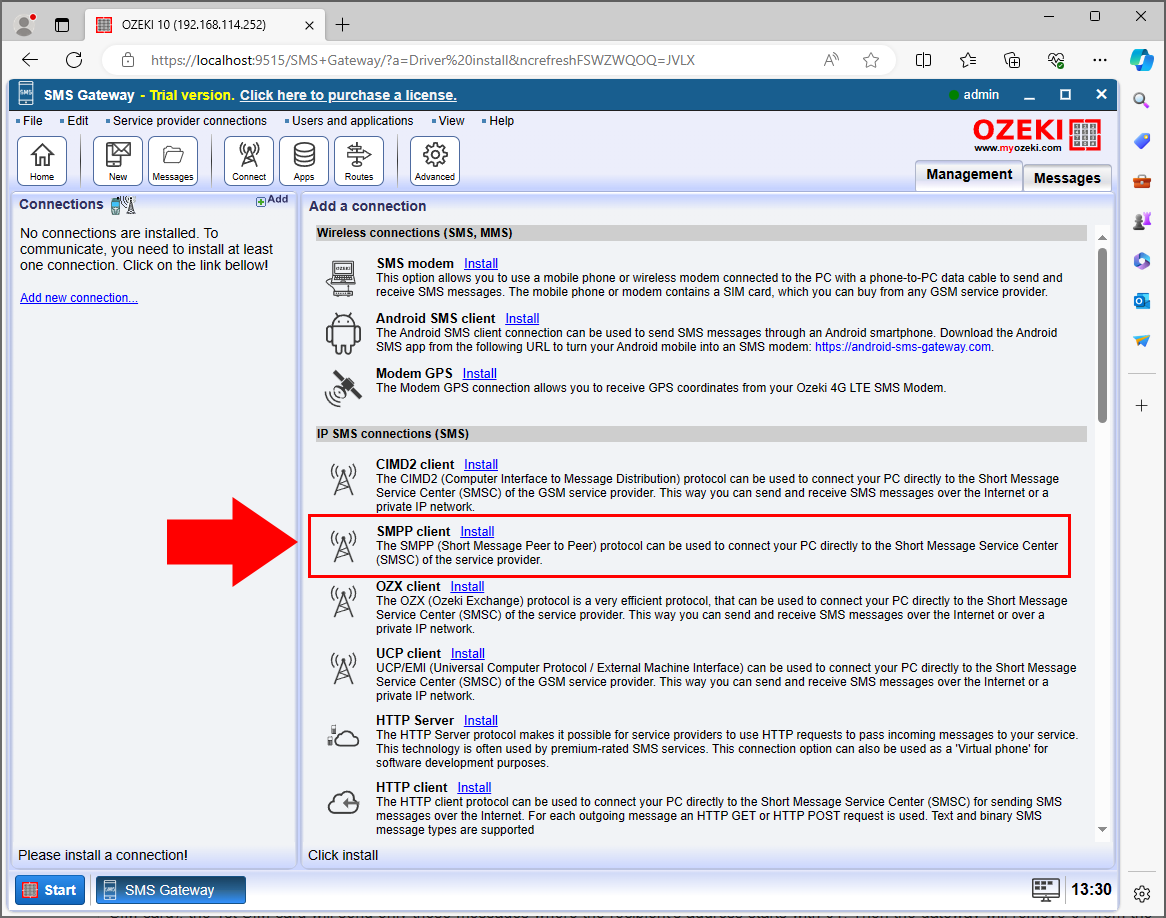Click the SMS Gateway title bar phone icon
1166x918 pixels.
coord(26,94)
